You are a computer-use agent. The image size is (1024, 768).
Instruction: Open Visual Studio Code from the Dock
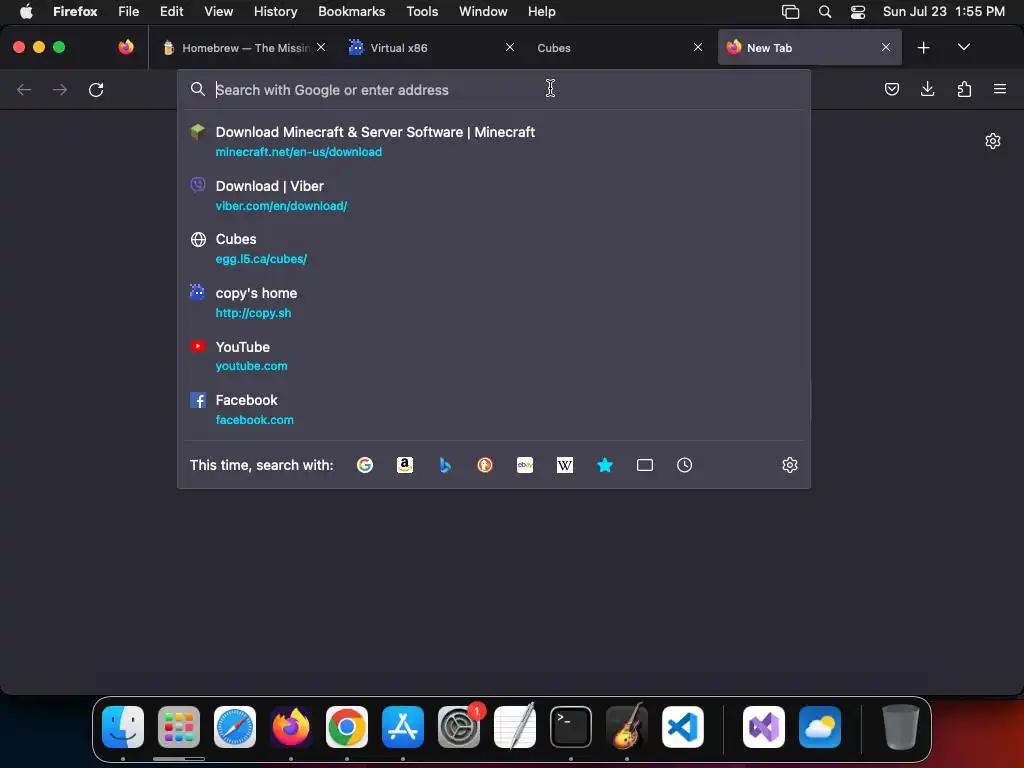[x=682, y=727]
